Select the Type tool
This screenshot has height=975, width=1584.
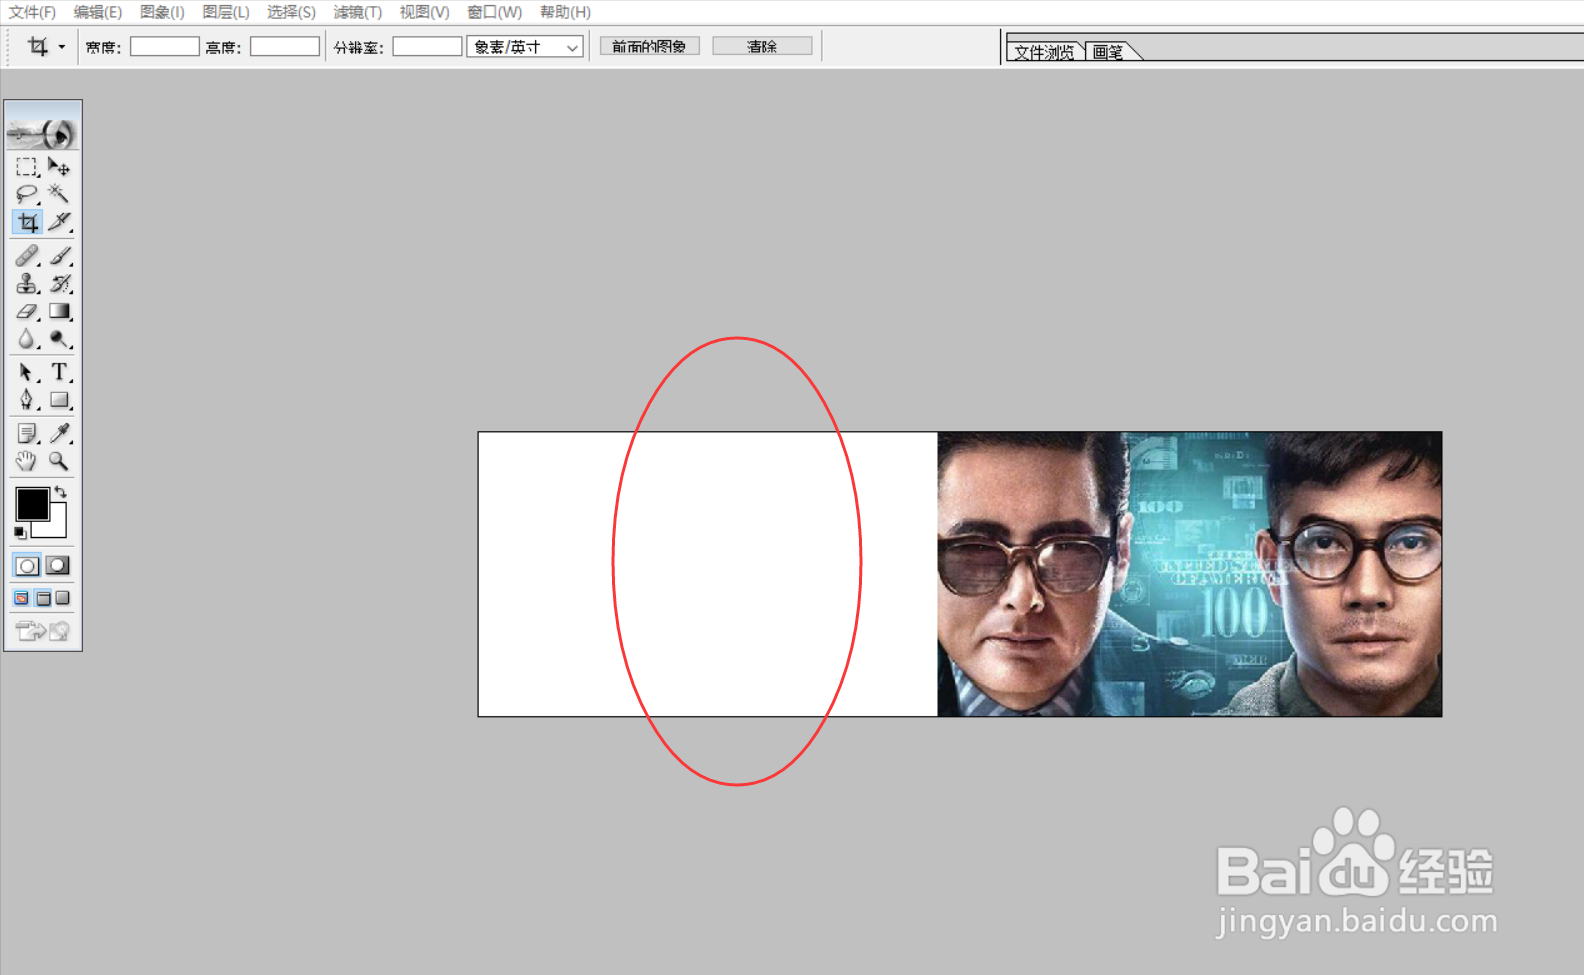(x=59, y=372)
